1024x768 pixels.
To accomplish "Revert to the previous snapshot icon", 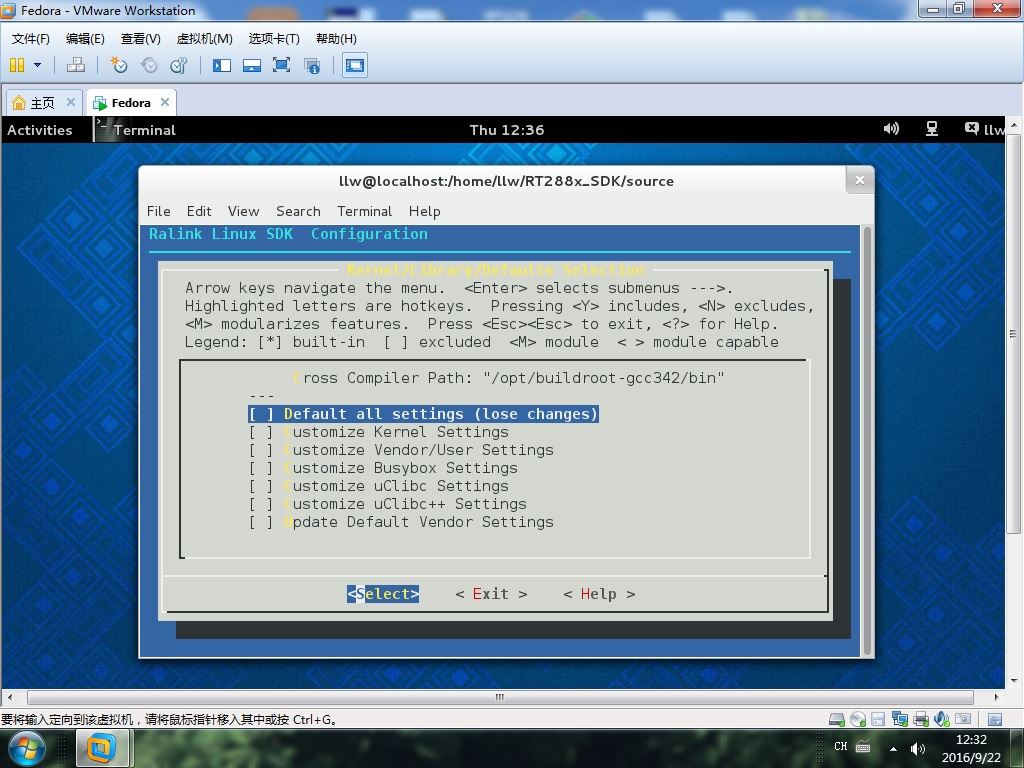I will pos(149,65).
